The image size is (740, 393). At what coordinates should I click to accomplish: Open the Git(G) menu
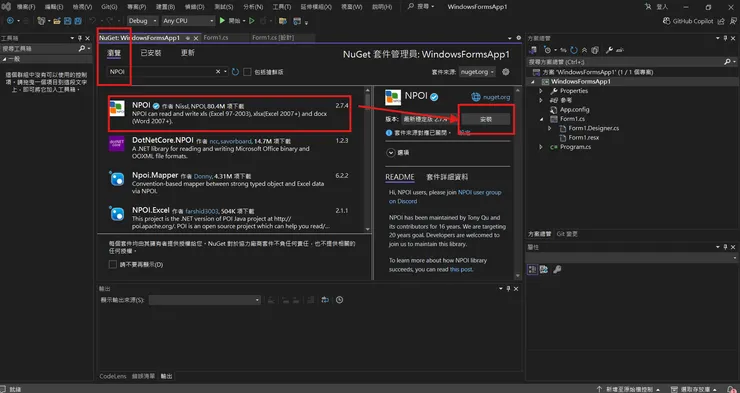click(109, 7)
